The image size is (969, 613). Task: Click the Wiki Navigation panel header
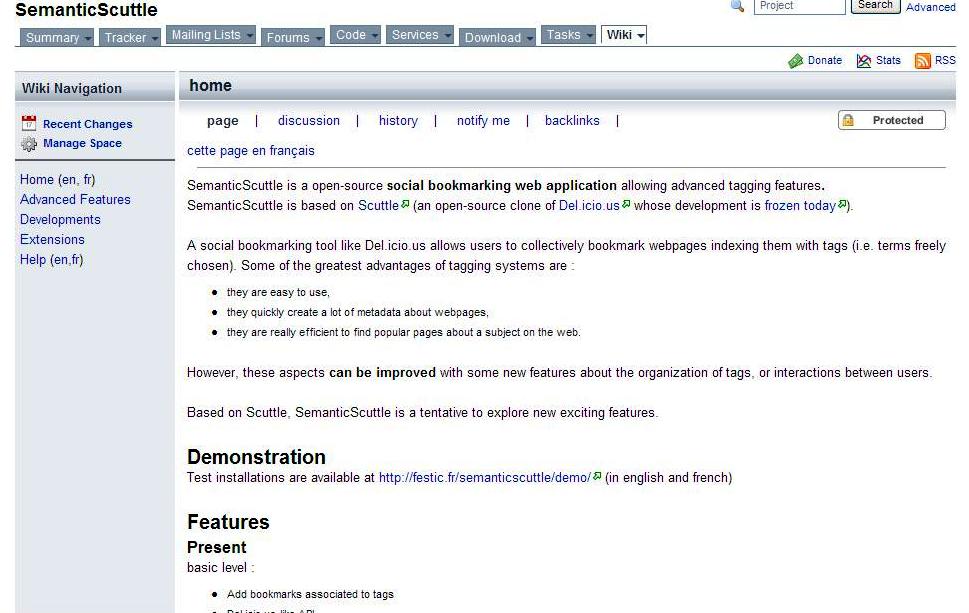click(x=95, y=88)
